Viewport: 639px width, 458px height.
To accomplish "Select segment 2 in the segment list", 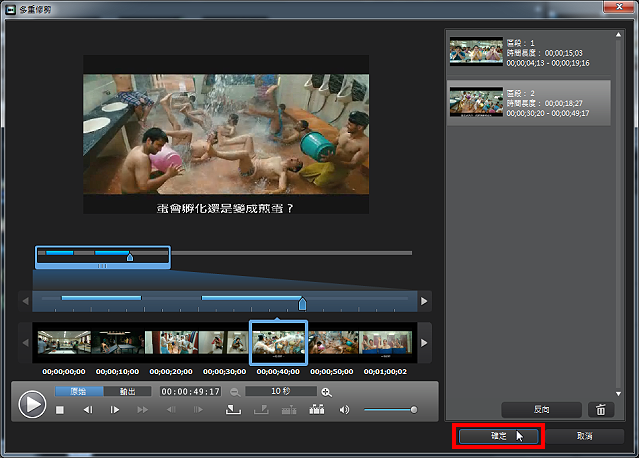I will coord(529,103).
